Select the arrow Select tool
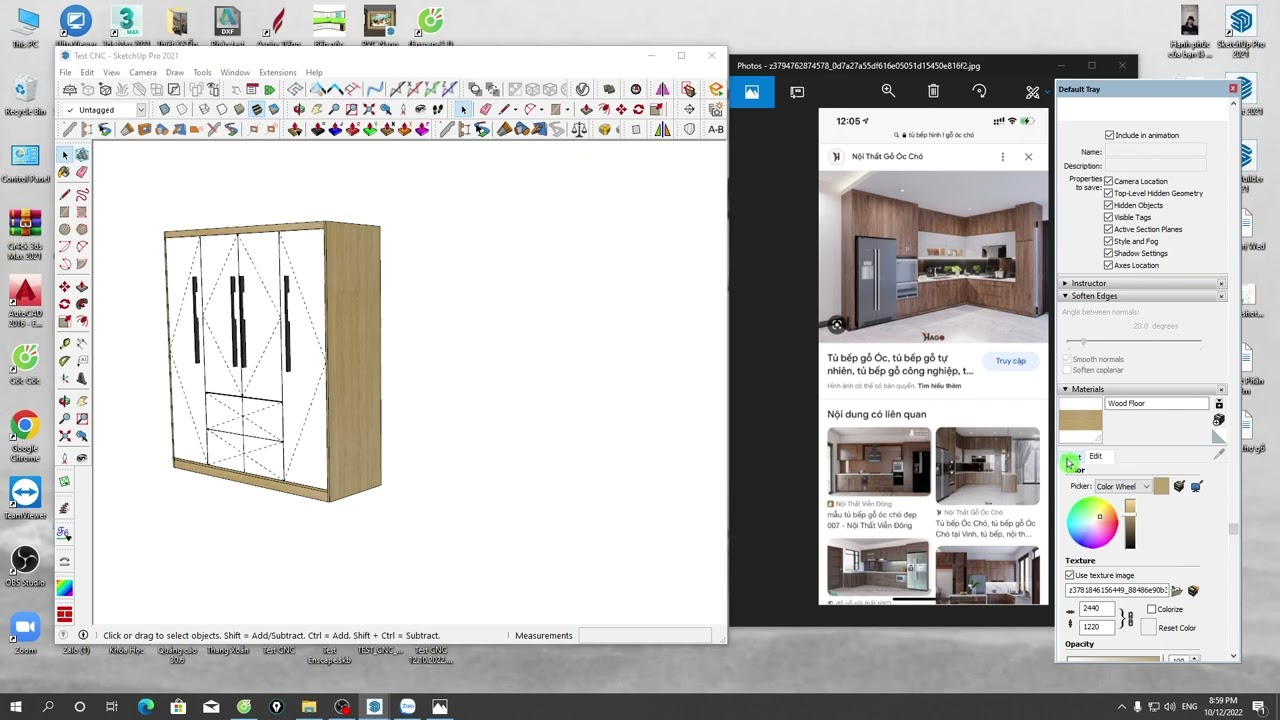Viewport: 1280px width, 720px height. click(67, 156)
